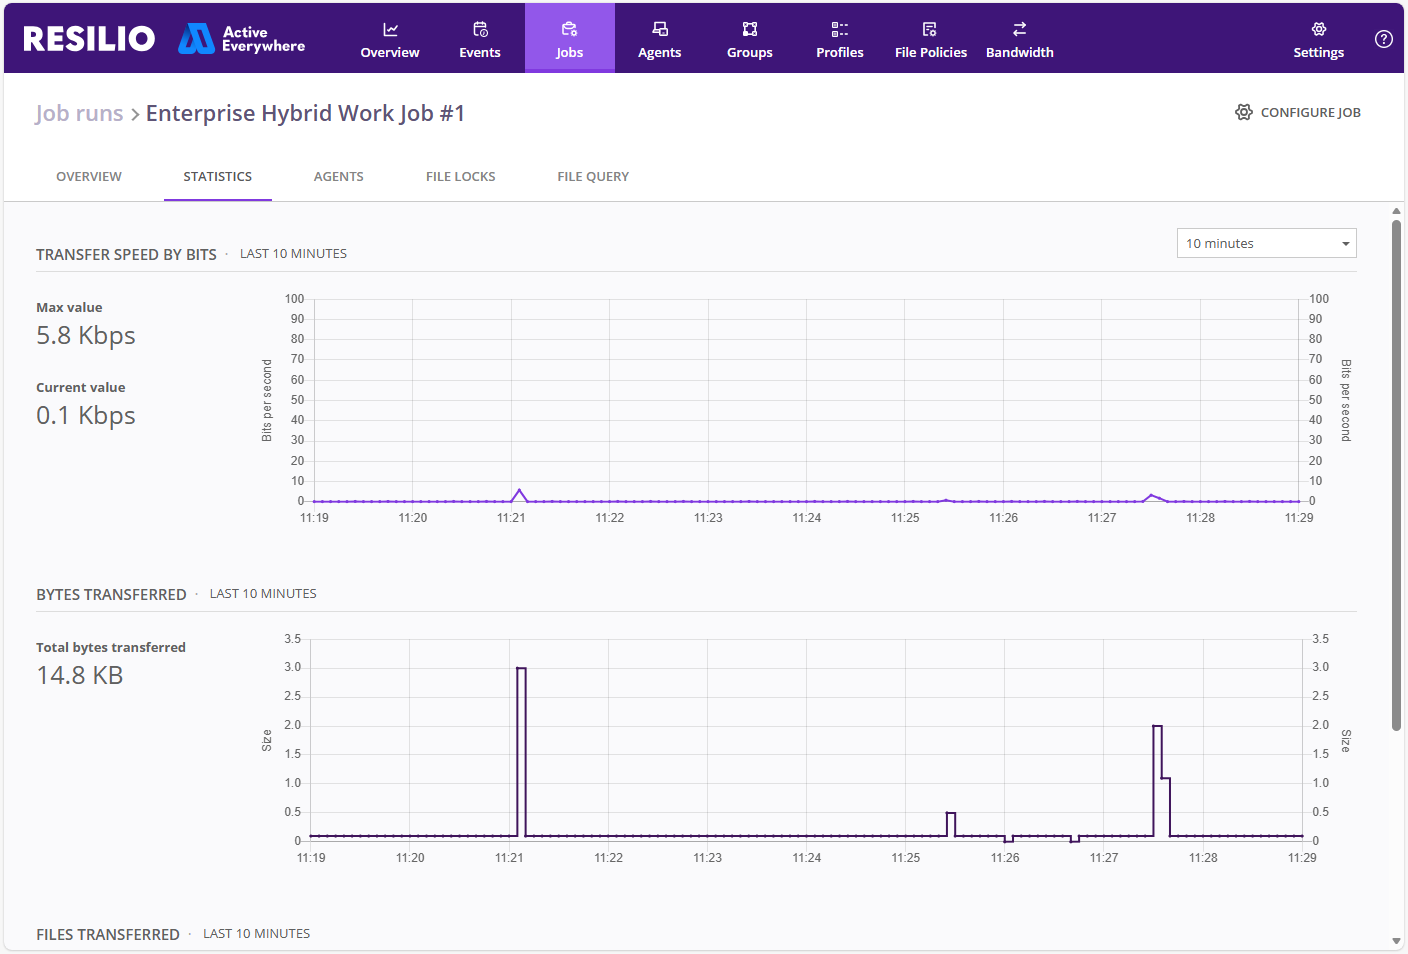Open the Overview chart icon in navbar

[x=390, y=30]
